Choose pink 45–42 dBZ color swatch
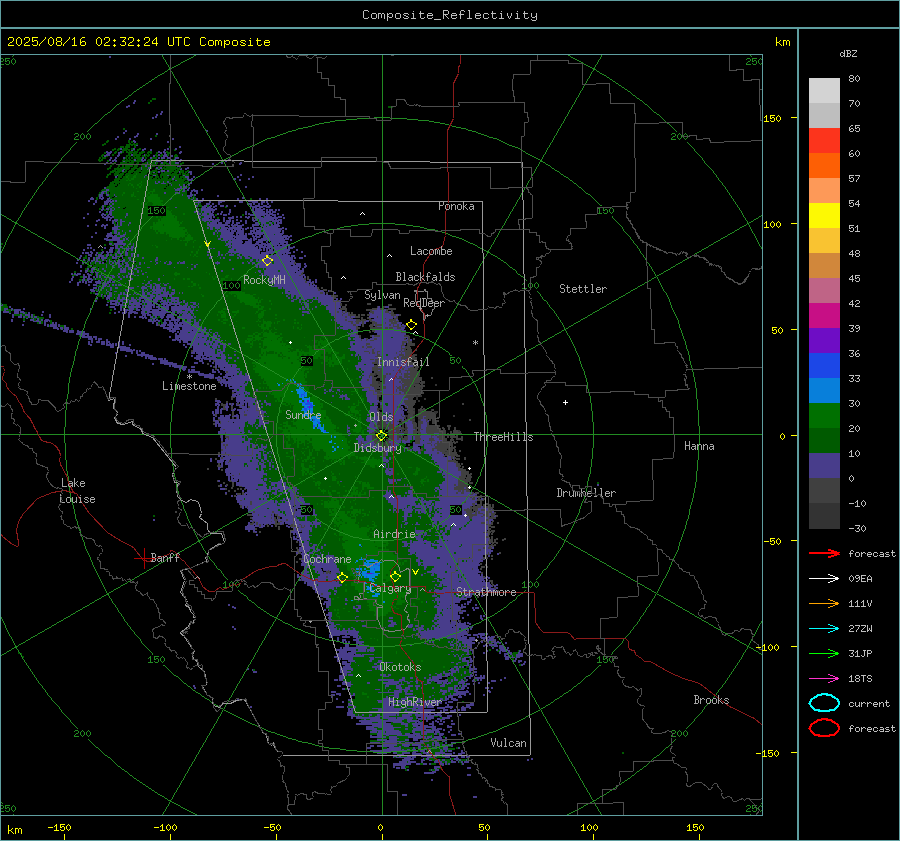Viewport: 900px width, 841px height. click(x=824, y=291)
